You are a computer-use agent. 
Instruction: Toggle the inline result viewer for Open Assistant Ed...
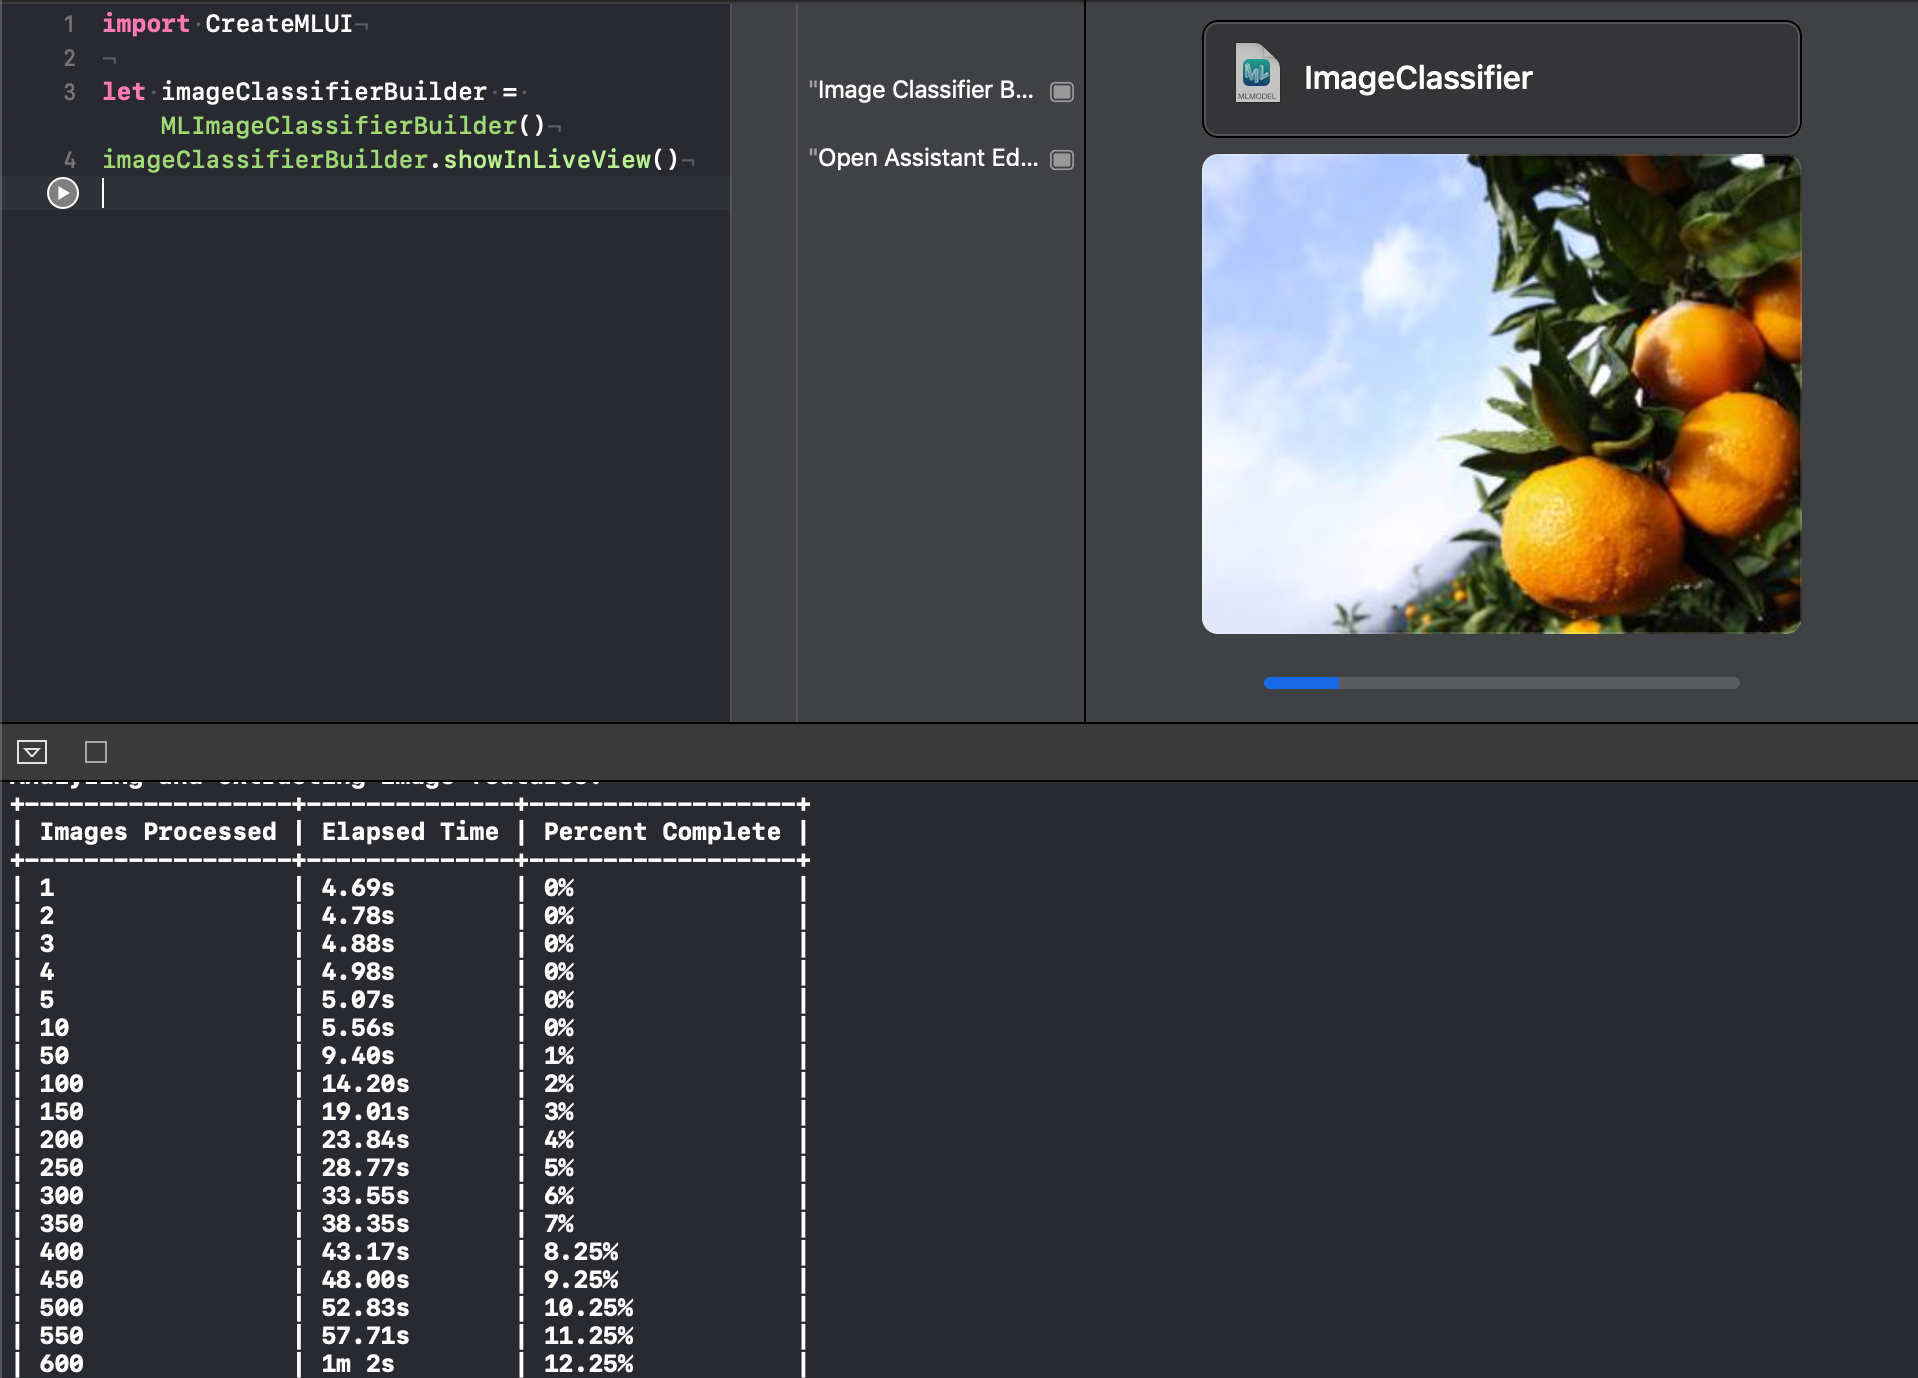pyautogui.click(x=1062, y=158)
